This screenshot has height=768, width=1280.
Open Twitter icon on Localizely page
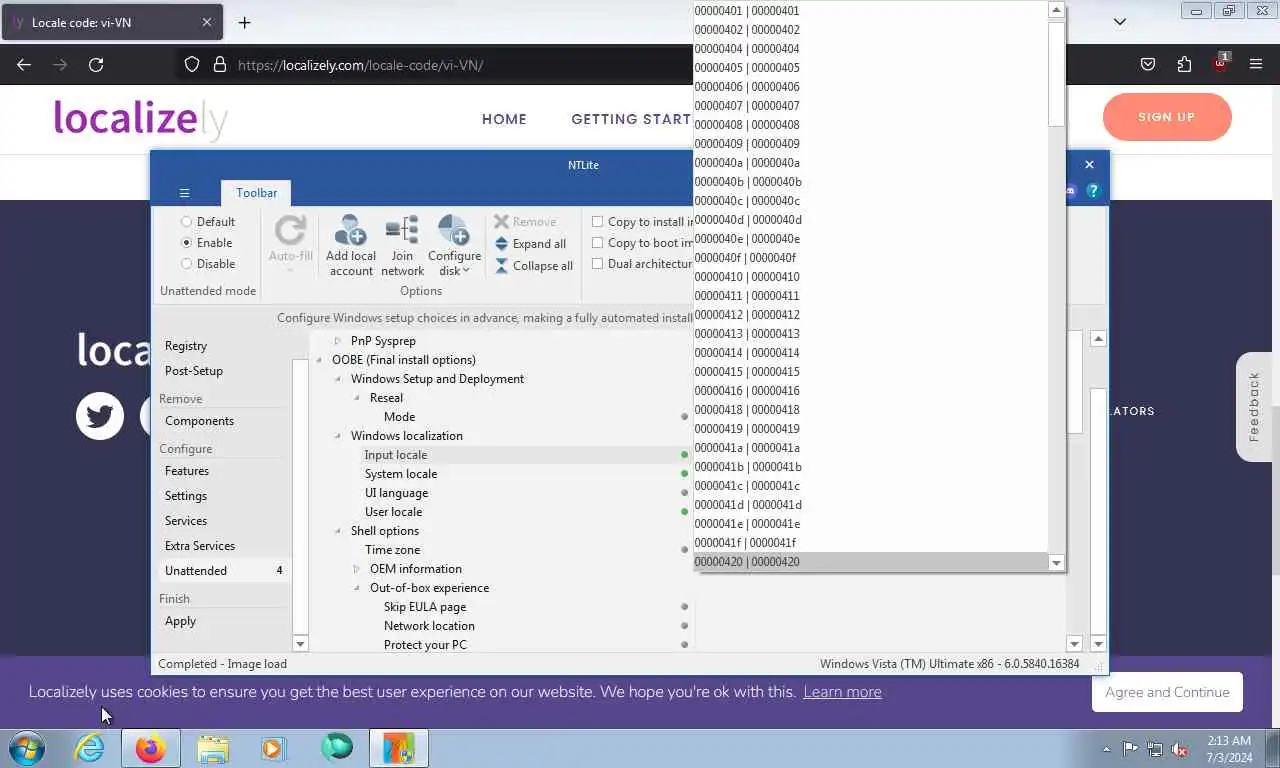point(100,415)
